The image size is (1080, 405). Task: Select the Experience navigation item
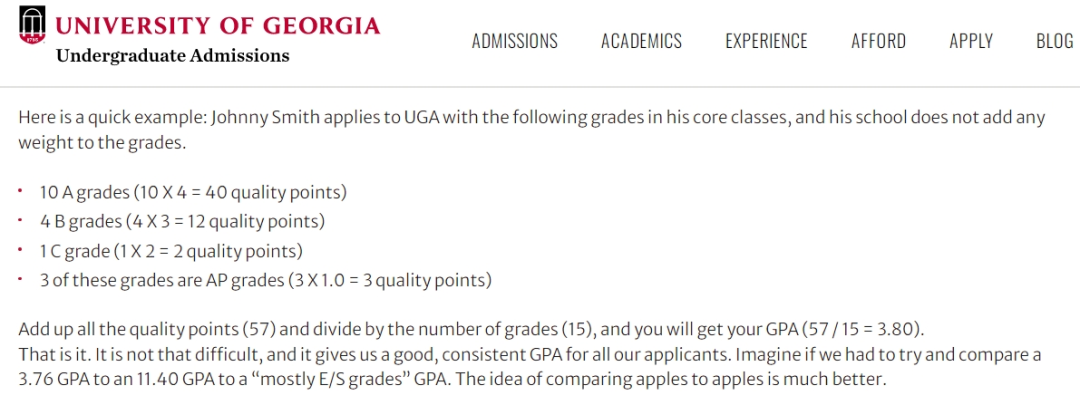click(x=766, y=41)
